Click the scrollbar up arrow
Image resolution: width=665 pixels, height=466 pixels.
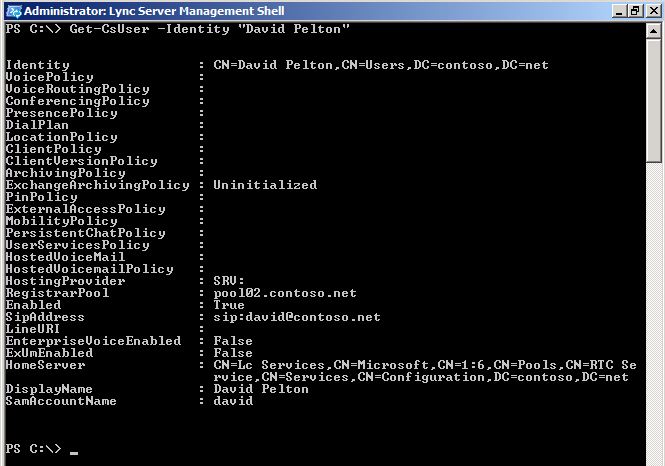point(654,31)
